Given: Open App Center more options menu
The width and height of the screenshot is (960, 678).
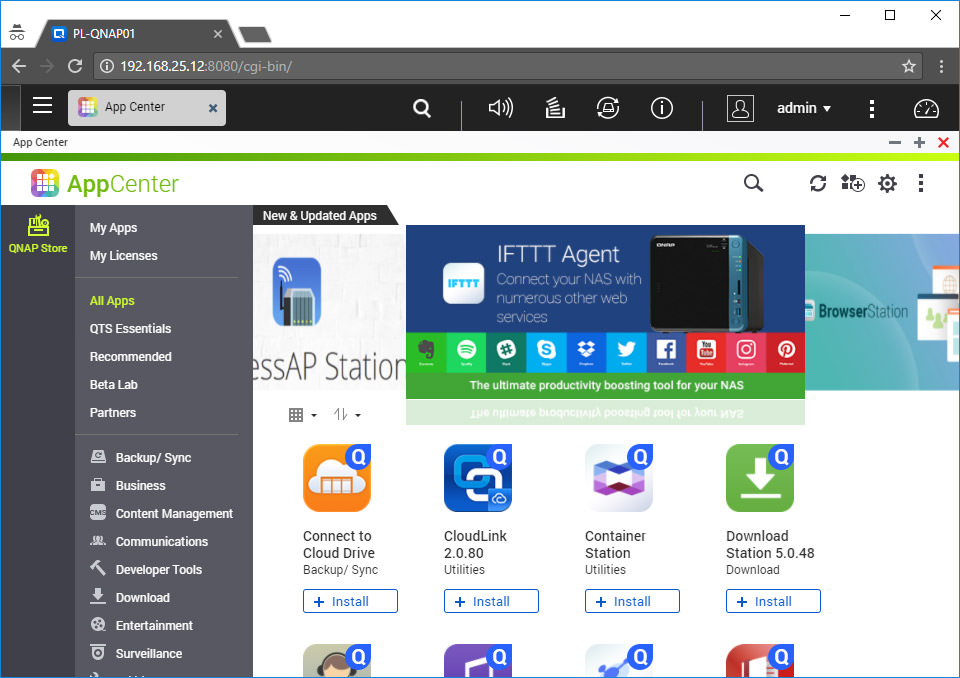Looking at the screenshot, I should 921,183.
